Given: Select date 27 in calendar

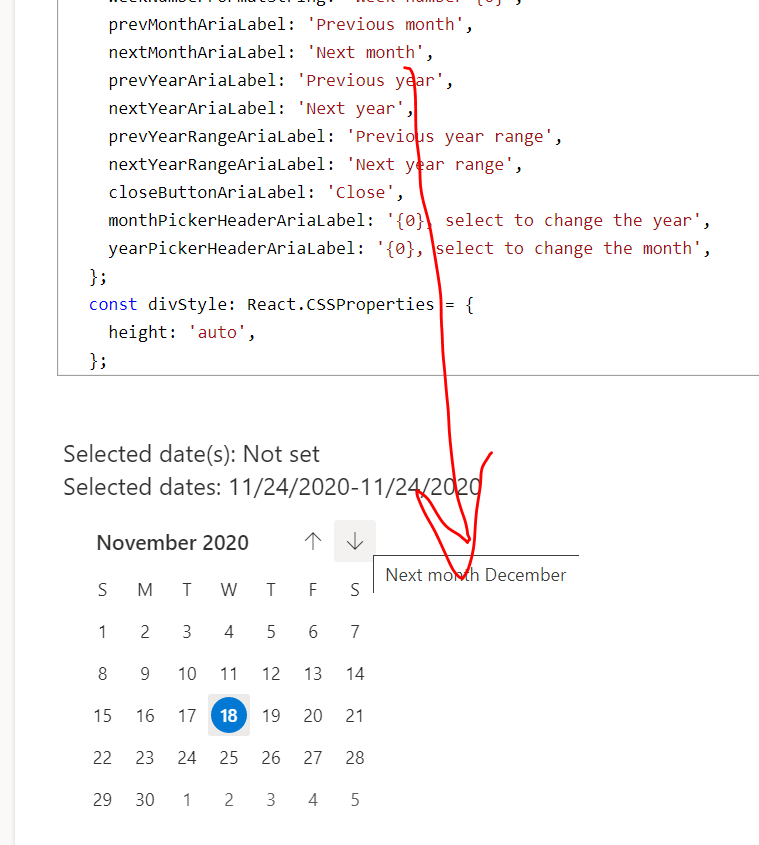Looking at the screenshot, I should tap(313, 758).
